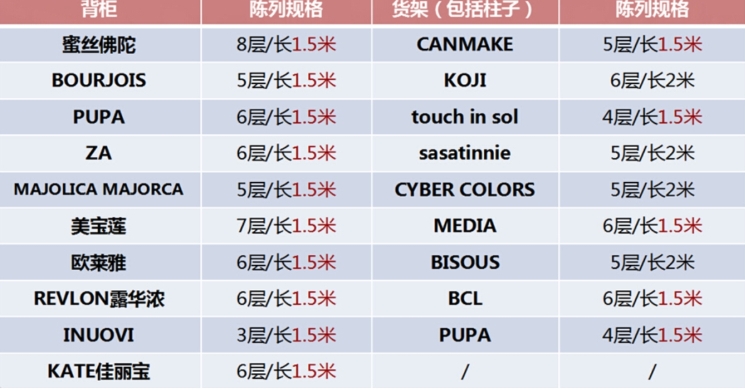The height and width of the screenshot is (390, 745).
Task: Click the CYBER COLORS cell
Action: [x=465, y=190]
